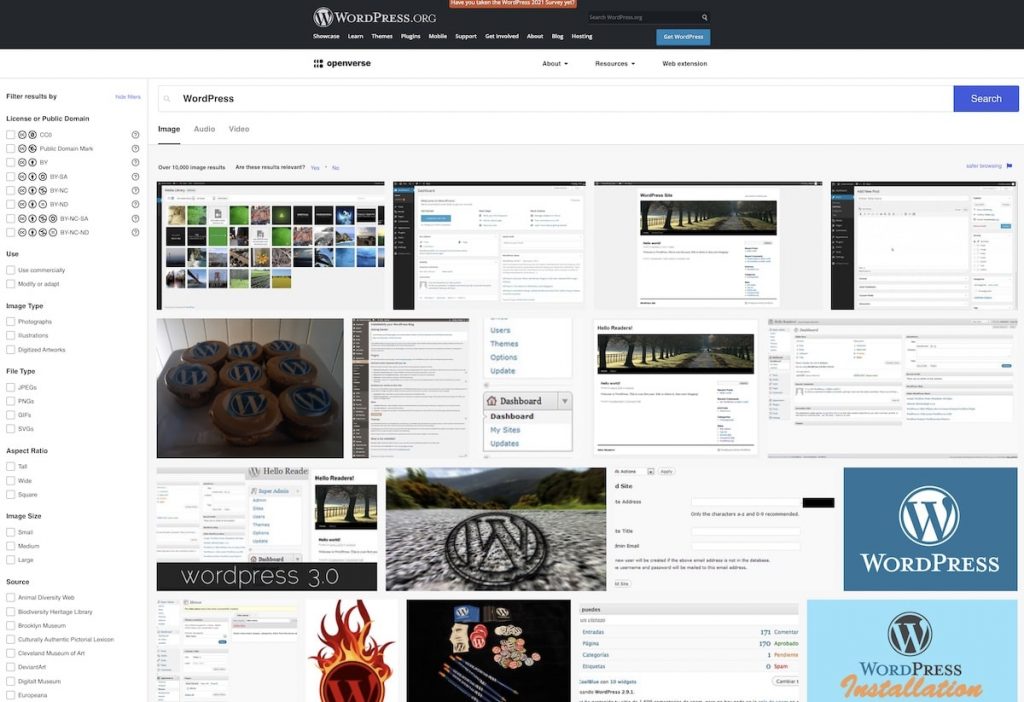This screenshot has height=702, width=1024.
Task: Open the Get Involved menu item
Action: pos(502,37)
